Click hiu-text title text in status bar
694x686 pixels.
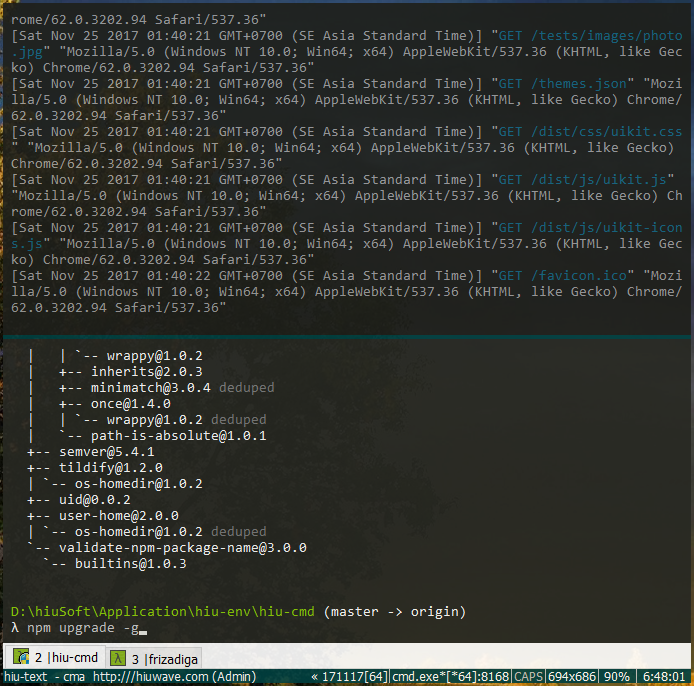(x=26, y=677)
